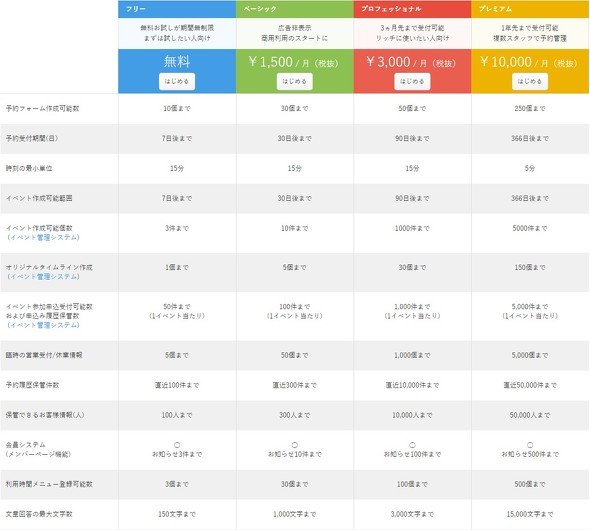
Task: Click the 無料 price text
Action: point(177,61)
